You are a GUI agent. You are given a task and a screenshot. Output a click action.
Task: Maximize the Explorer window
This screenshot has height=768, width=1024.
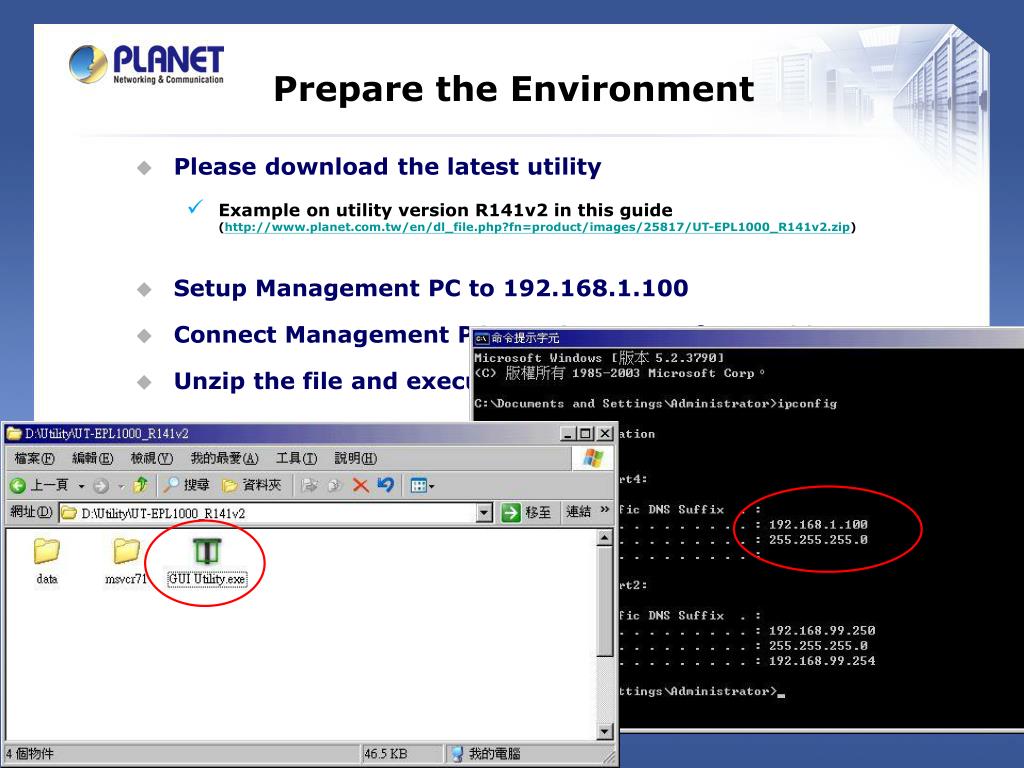(x=585, y=433)
